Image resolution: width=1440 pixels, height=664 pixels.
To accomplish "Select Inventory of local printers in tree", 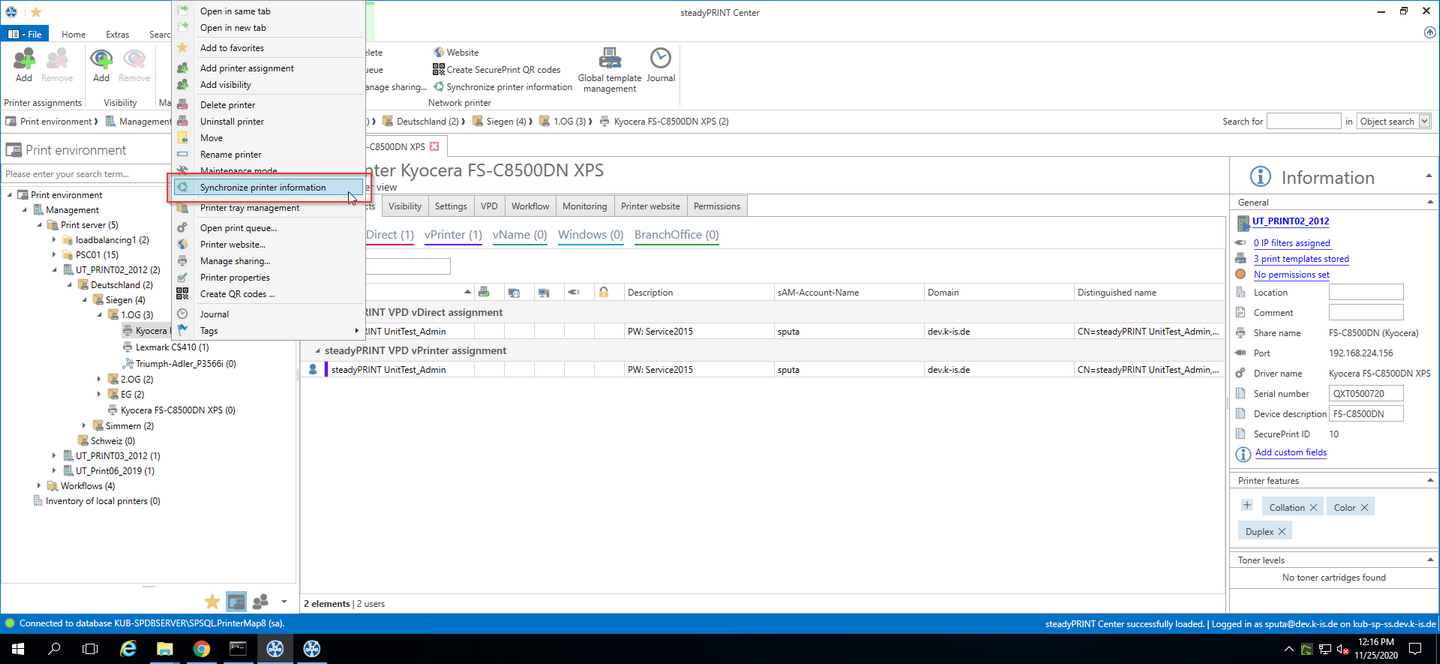I will (x=103, y=501).
